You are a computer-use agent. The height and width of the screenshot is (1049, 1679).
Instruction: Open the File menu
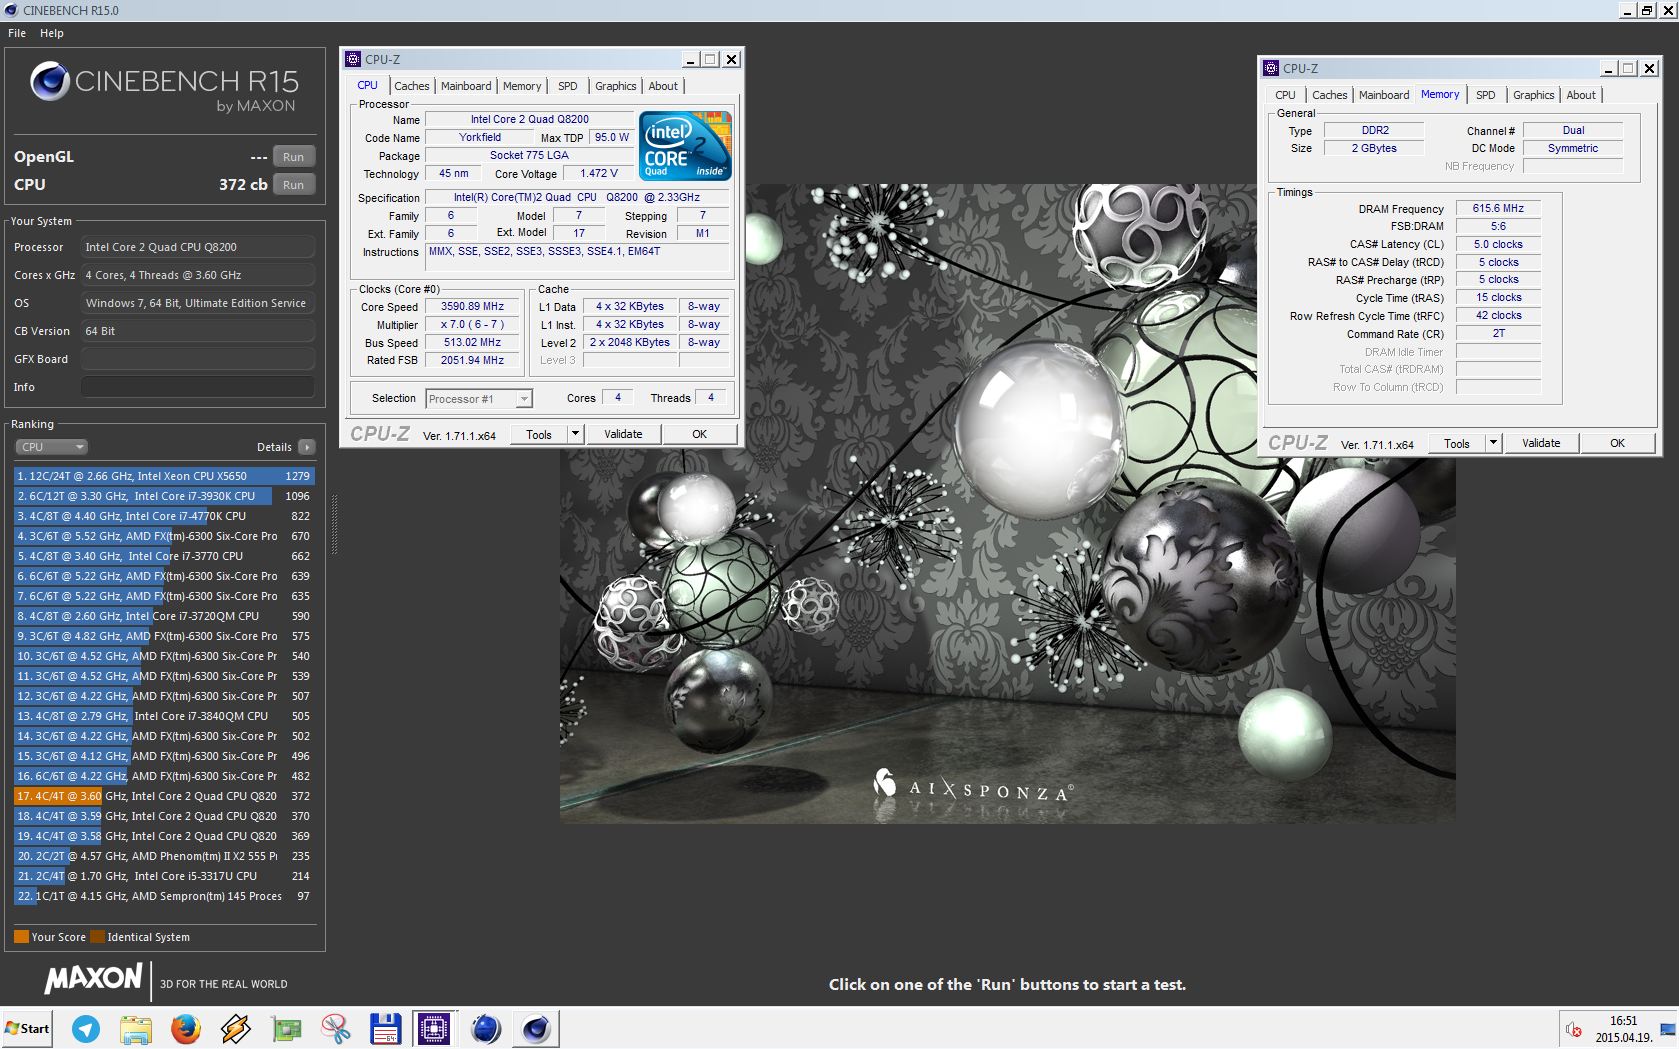[x=17, y=33]
